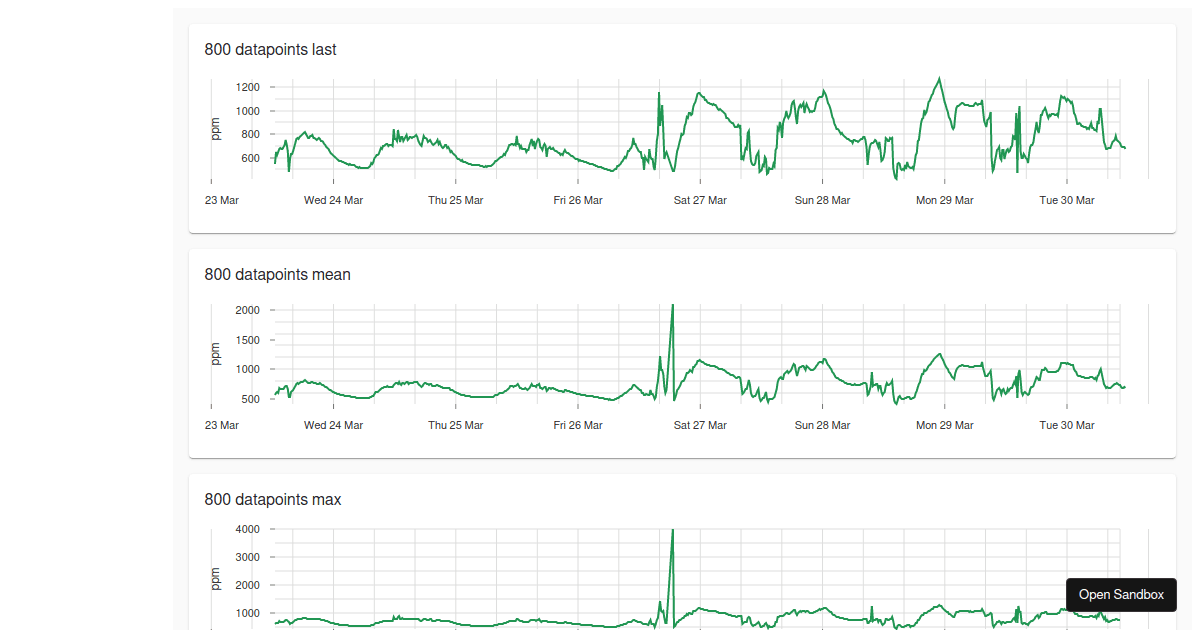Click 23 Mar label under last chart
This screenshot has width=1200, height=630.
[221, 200]
